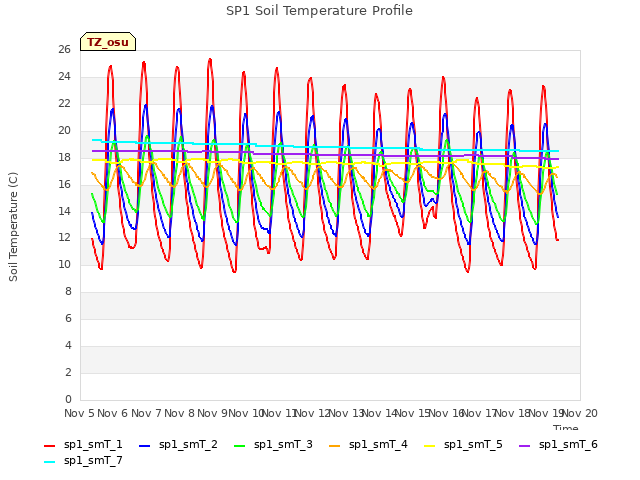Click the 8 y-axis tick label

[68, 292]
